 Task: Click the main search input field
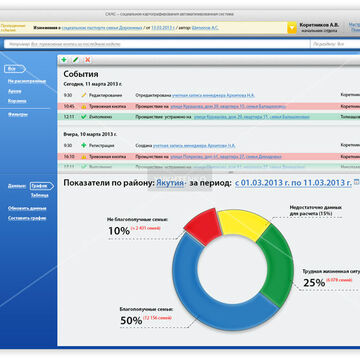[x=157, y=44]
